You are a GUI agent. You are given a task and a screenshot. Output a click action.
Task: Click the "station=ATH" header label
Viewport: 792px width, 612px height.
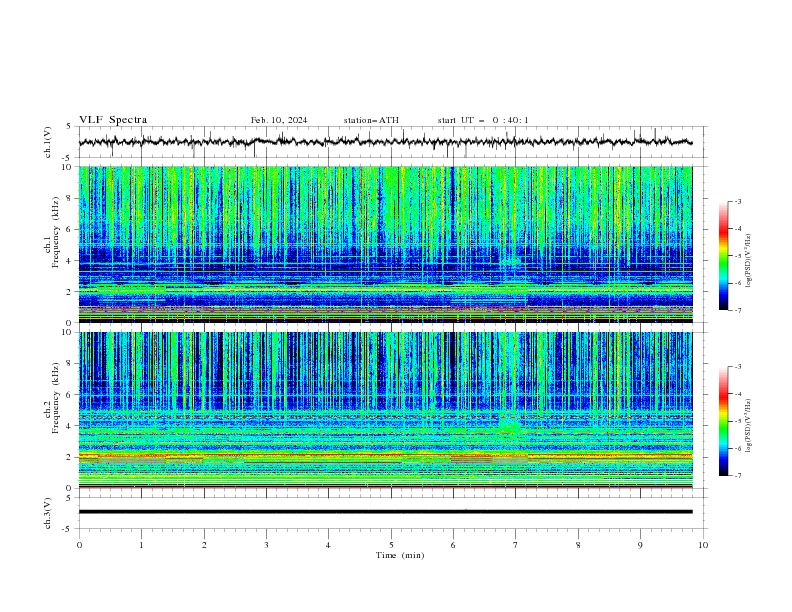tap(371, 120)
